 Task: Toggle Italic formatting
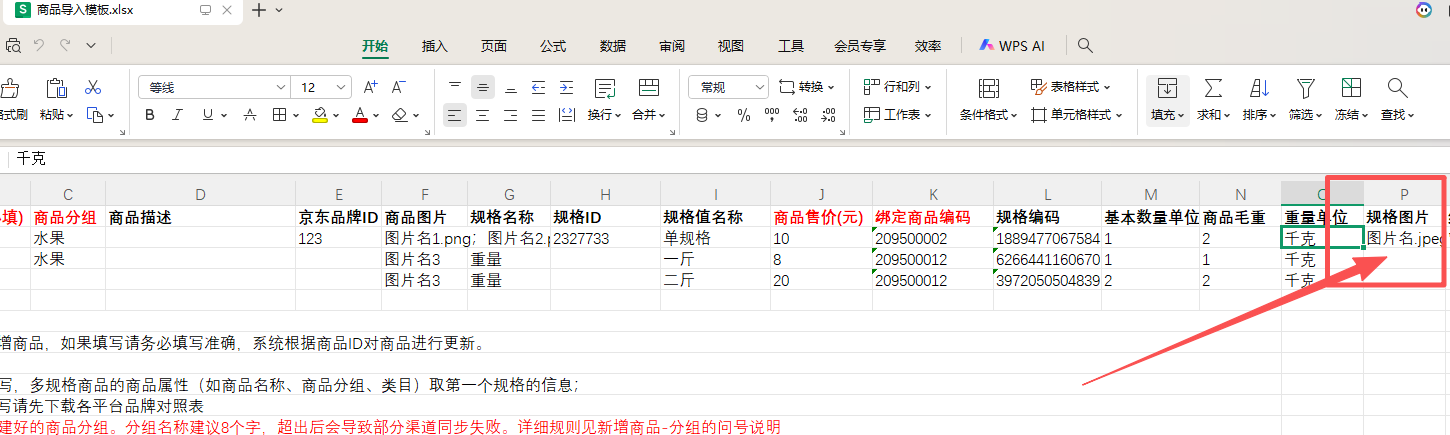pos(179,115)
